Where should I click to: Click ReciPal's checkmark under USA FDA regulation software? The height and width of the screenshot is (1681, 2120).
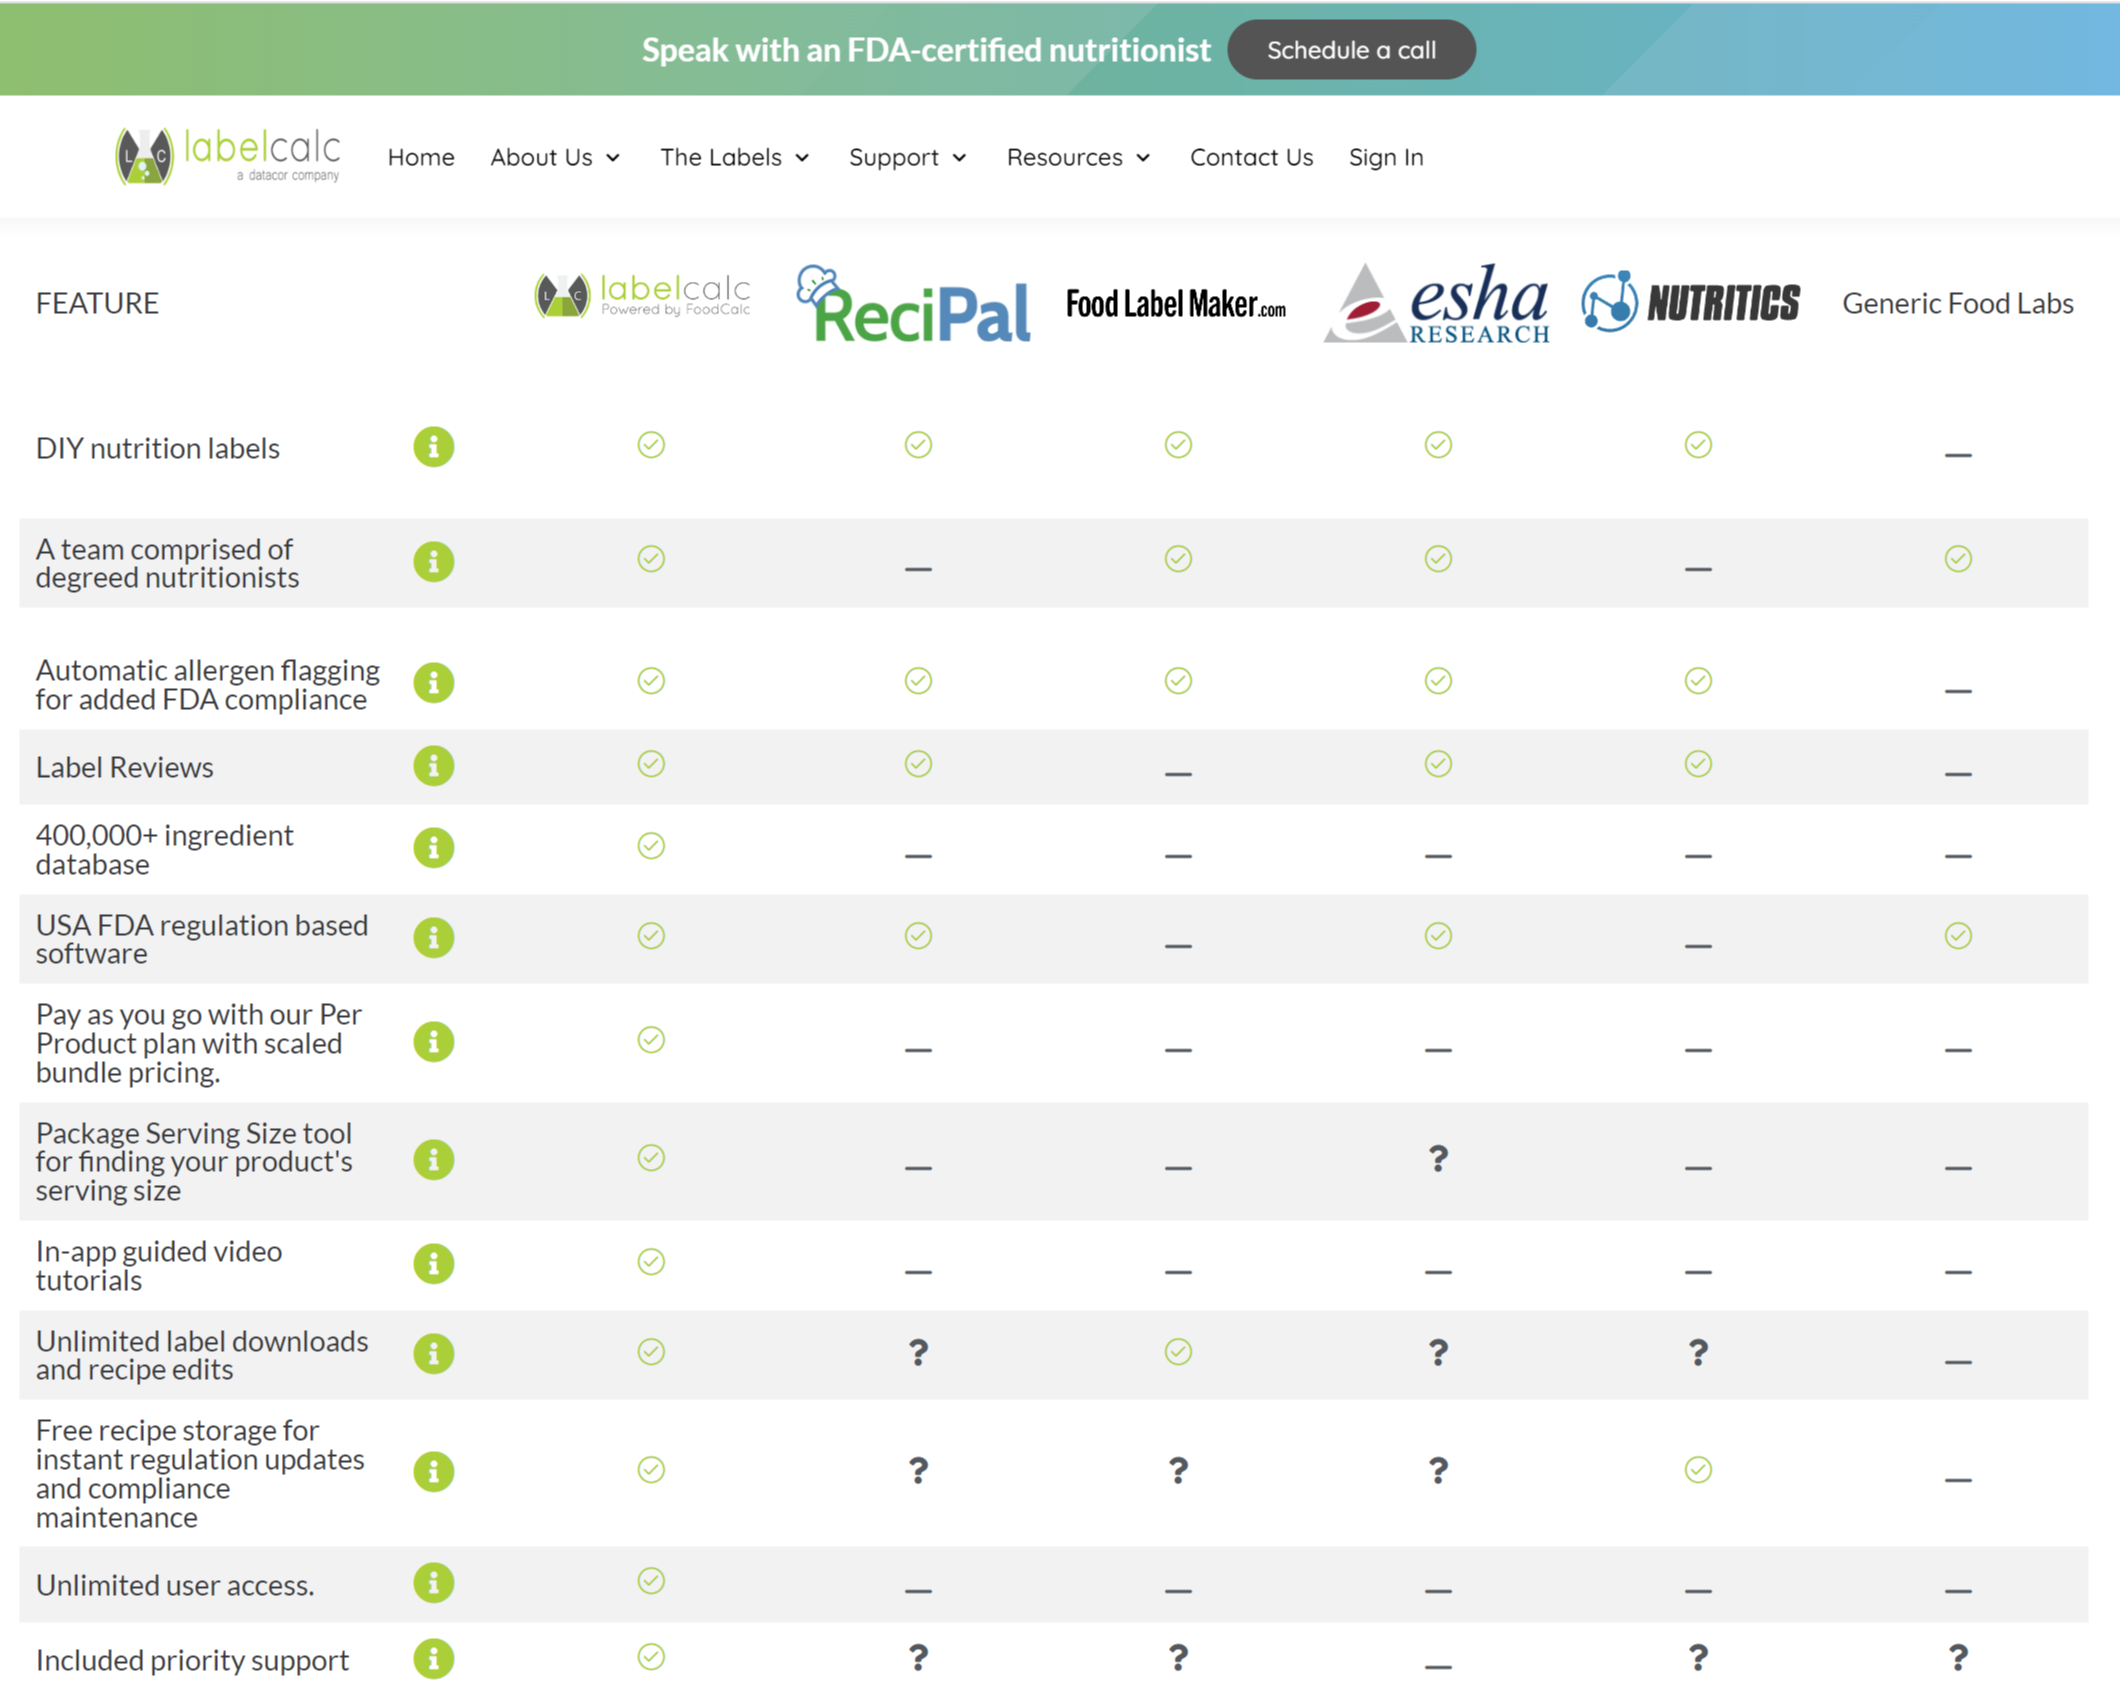(x=917, y=936)
